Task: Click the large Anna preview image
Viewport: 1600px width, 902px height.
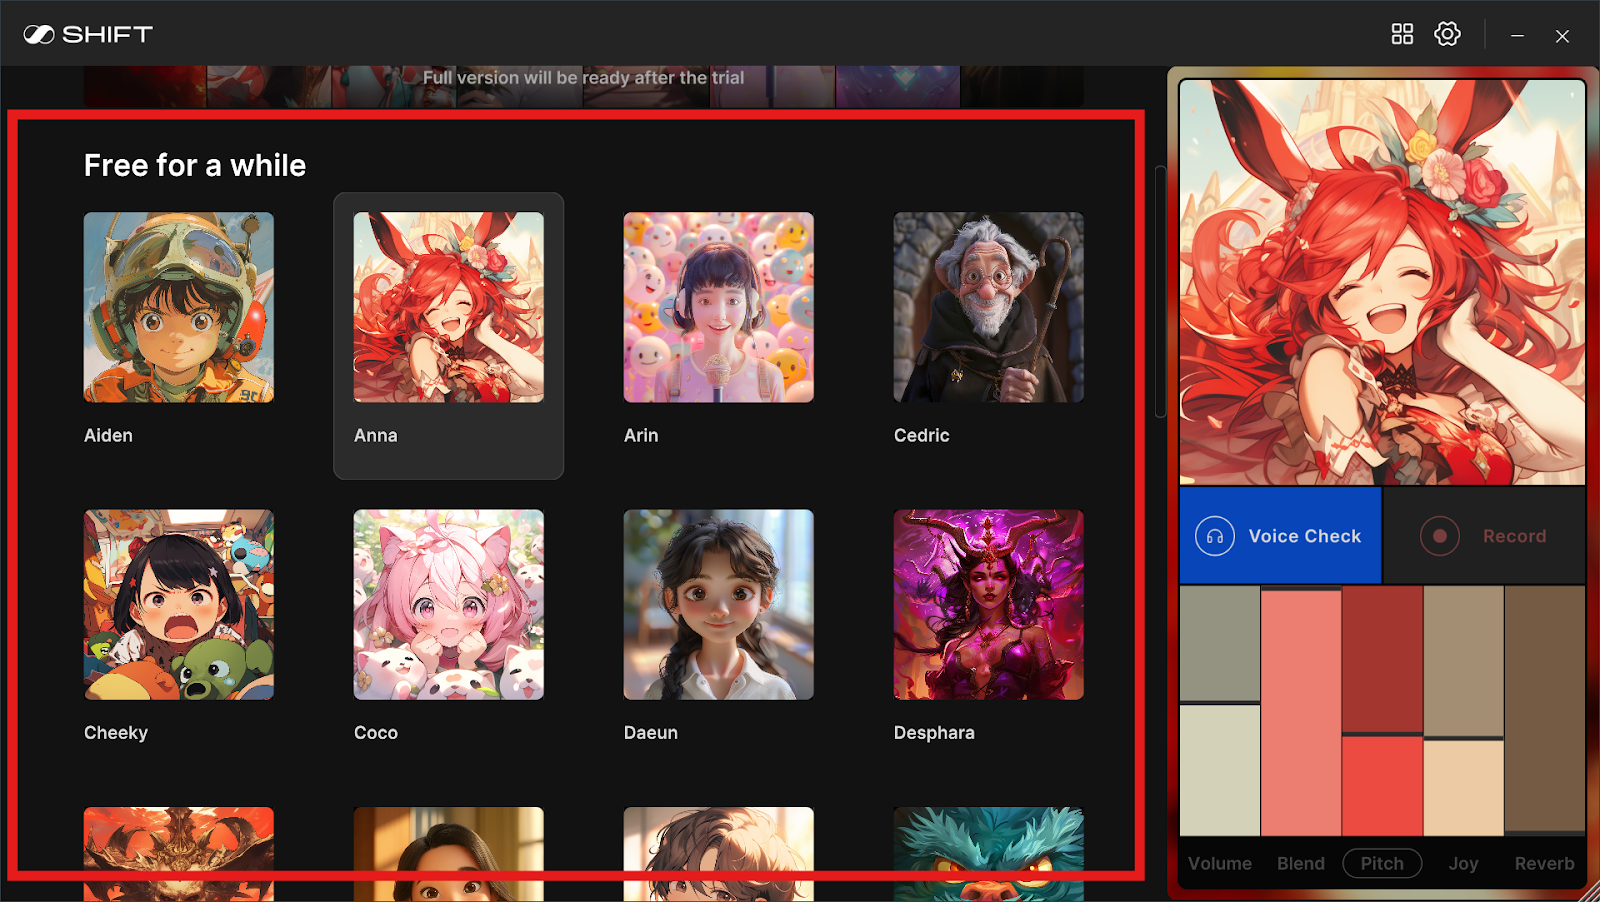Action: pyautogui.click(x=1382, y=282)
